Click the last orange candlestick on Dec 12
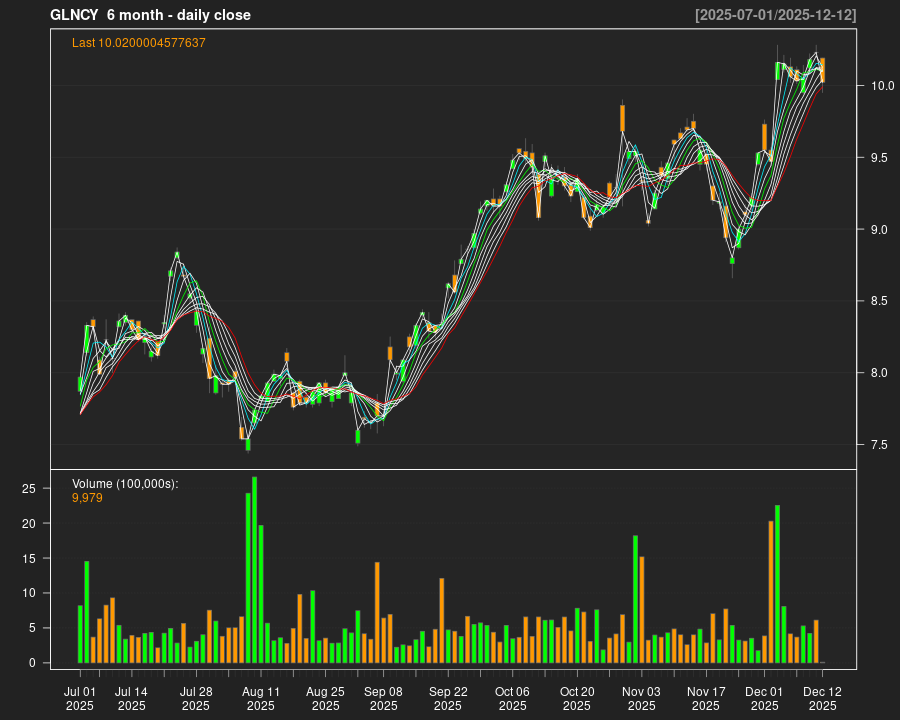This screenshot has width=900, height=720. [822, 70]
